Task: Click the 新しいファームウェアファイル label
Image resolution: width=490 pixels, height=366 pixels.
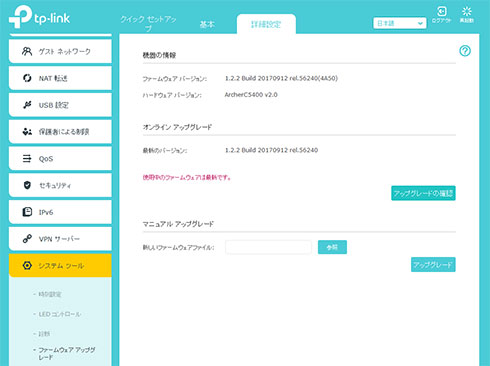Action: click(178, 248)
